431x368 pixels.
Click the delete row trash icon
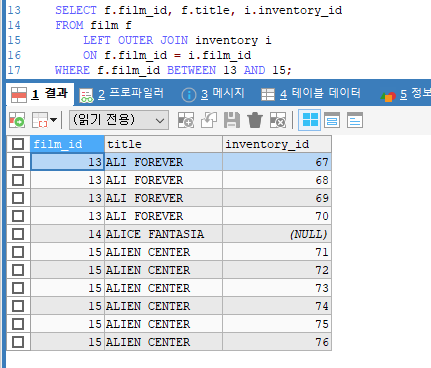tap(255, 120)
